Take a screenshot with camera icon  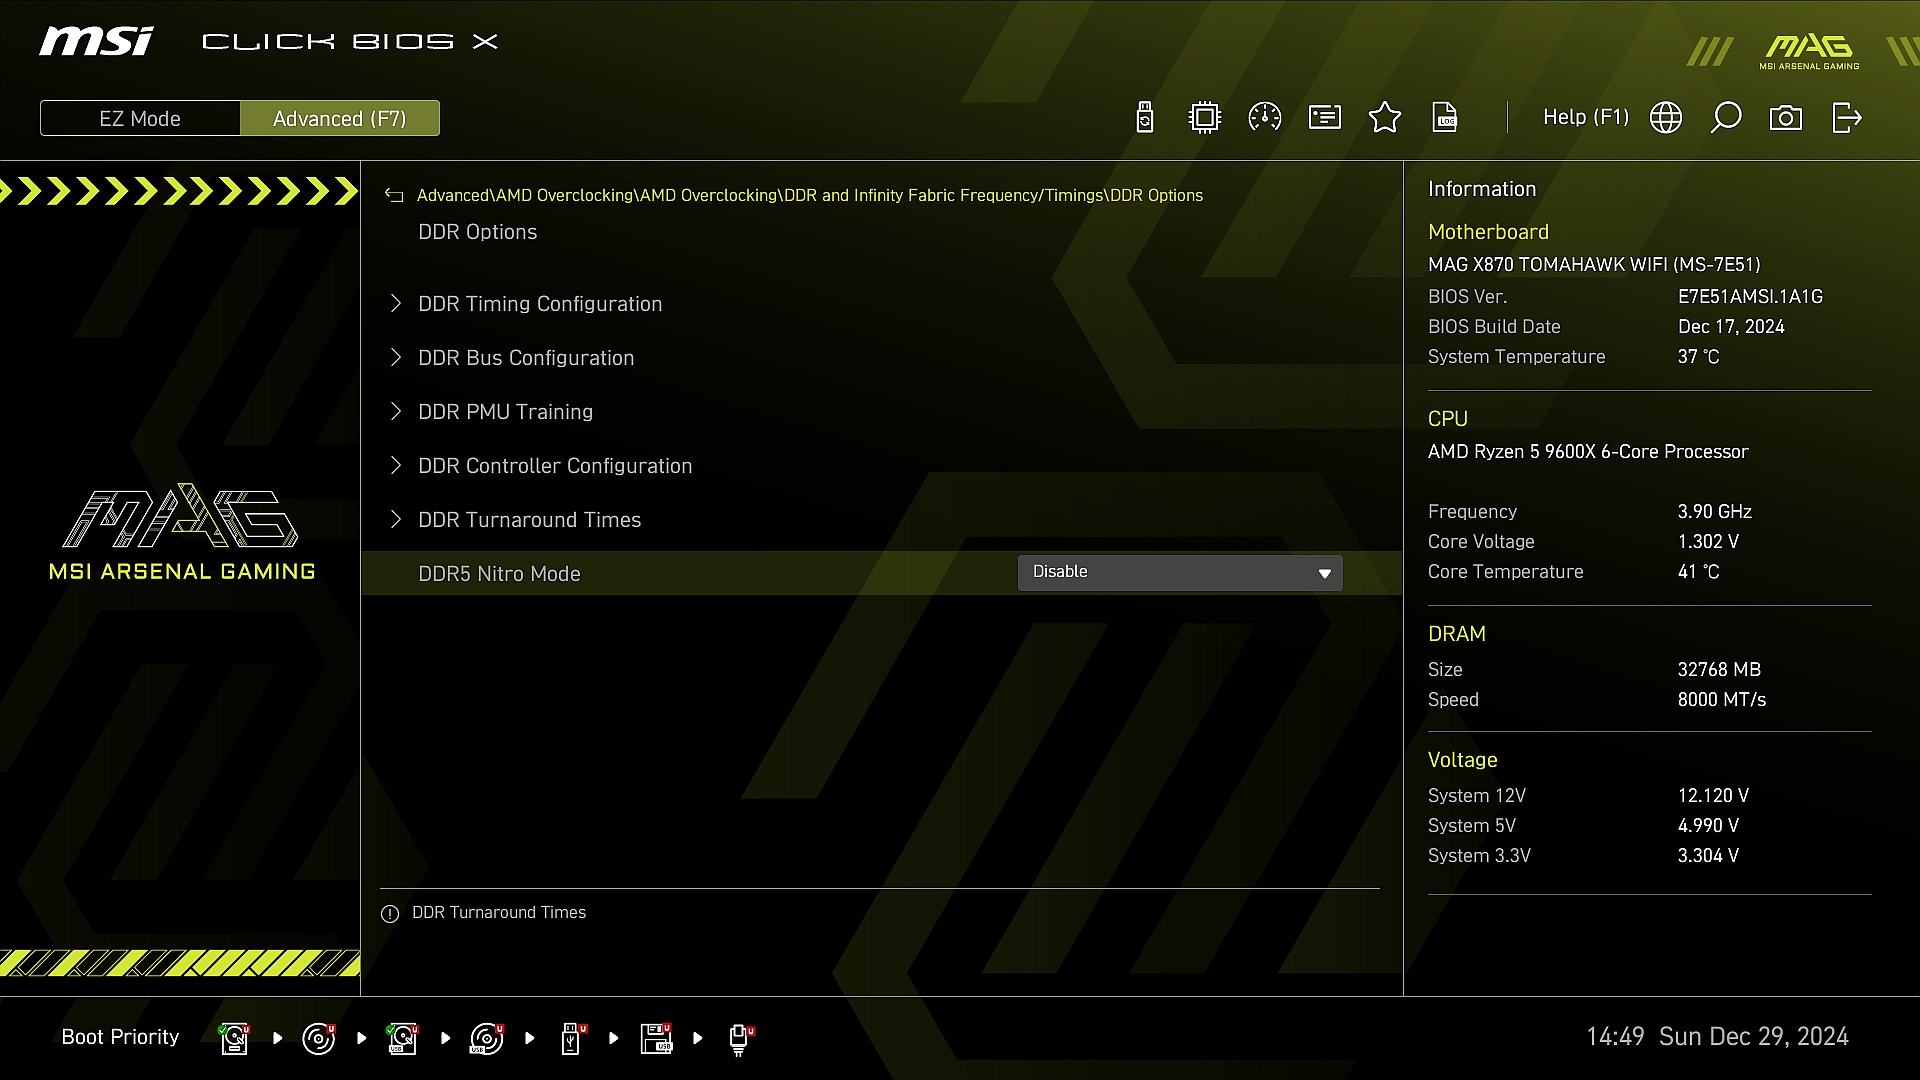pos(1786,118)
